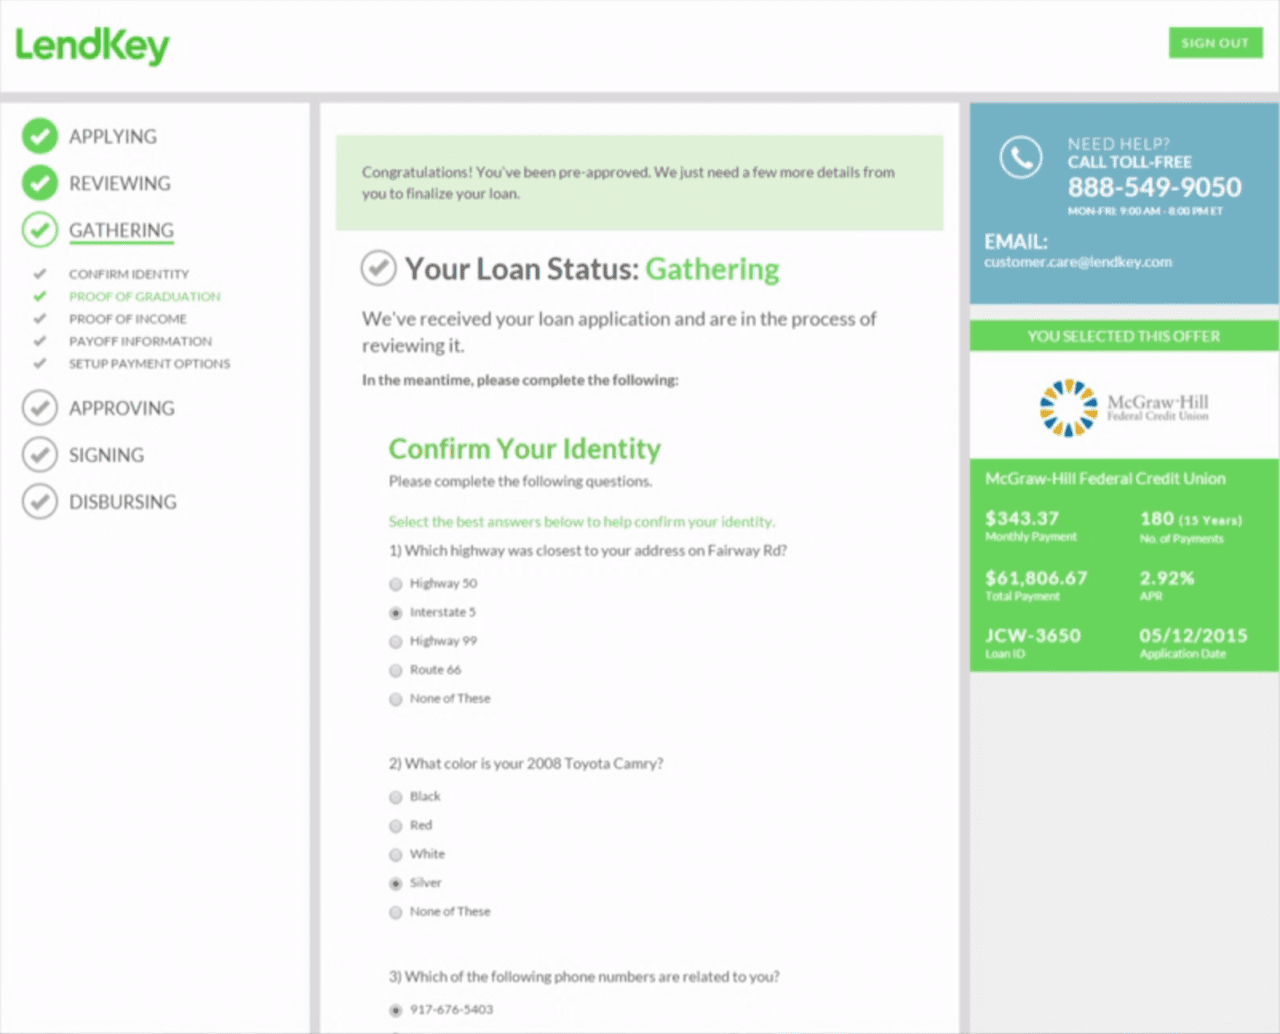
Task: Sign out with the SIGN OUT button
Action: click(1215, 43)
